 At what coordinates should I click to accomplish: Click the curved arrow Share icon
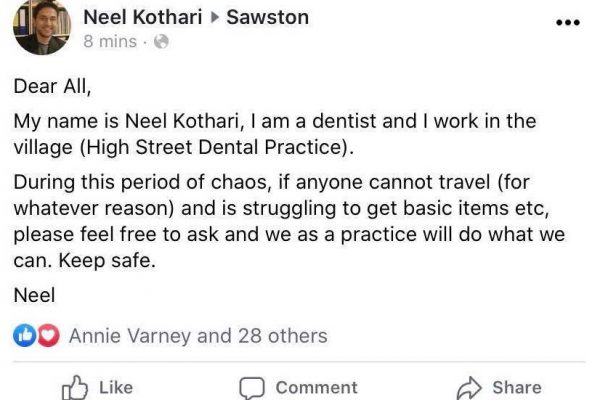[x=469, y=388]
